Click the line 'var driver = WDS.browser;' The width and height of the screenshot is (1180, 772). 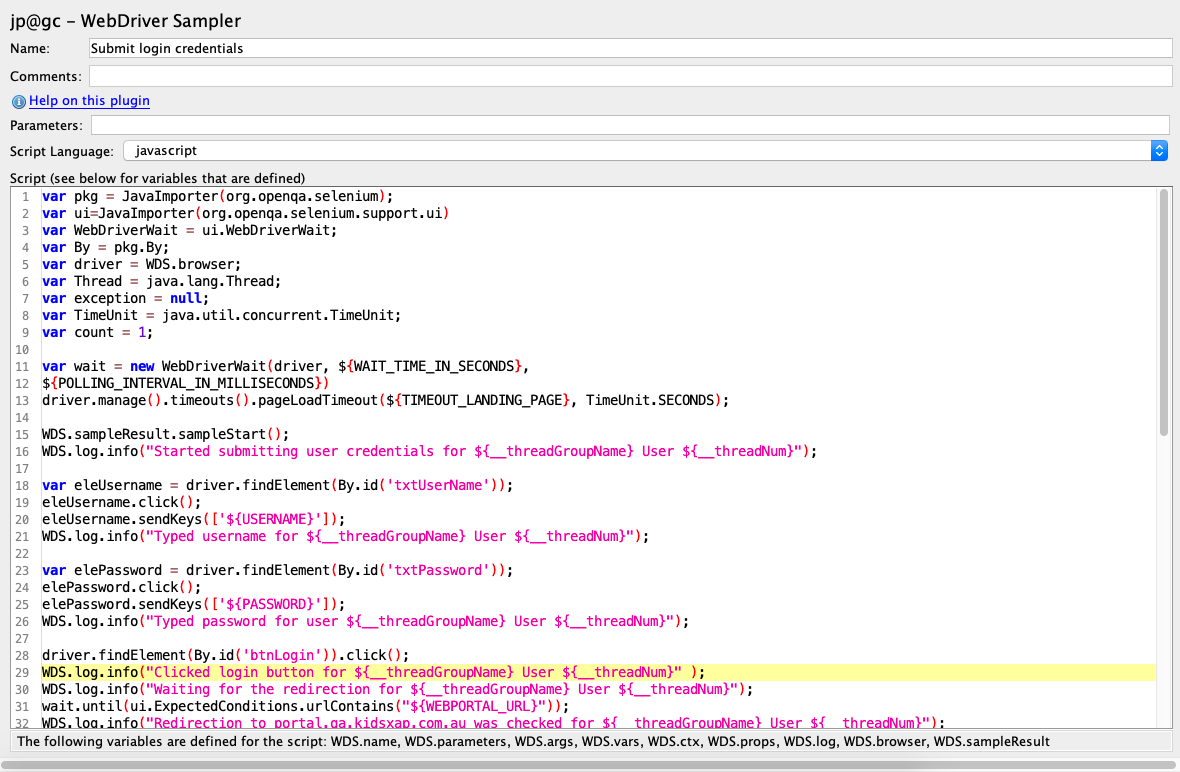click(x=141, y=264)
